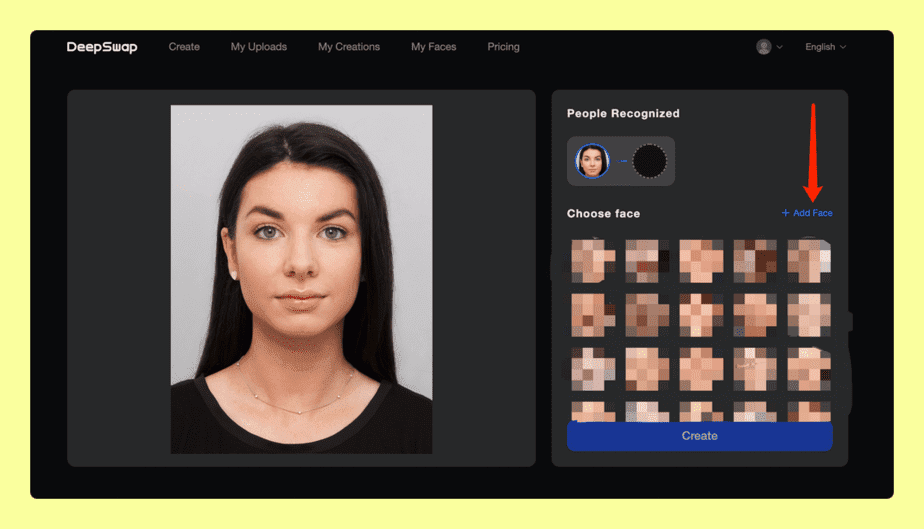The width and height of the screenshot is (924, 529).
Task: Choose third face in second row
Action: [701, 315]
